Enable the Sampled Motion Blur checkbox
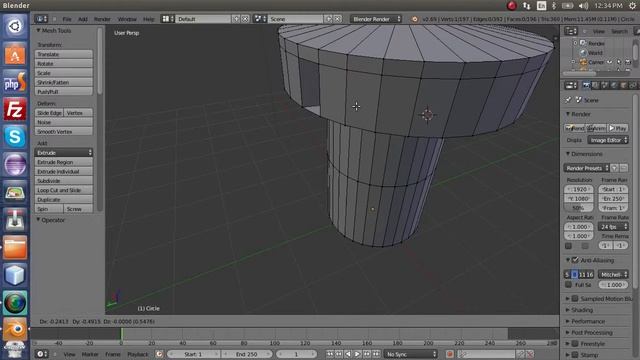Screen dimensions: 640x360 575,298
